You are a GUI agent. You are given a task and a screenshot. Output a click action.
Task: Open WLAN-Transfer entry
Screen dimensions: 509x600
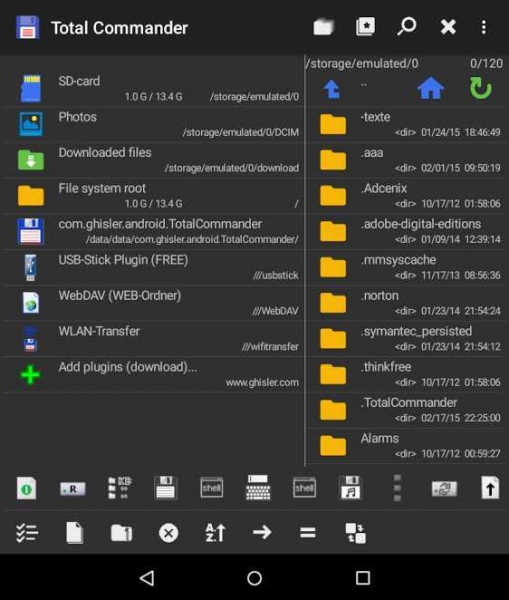tap(153, 338)
